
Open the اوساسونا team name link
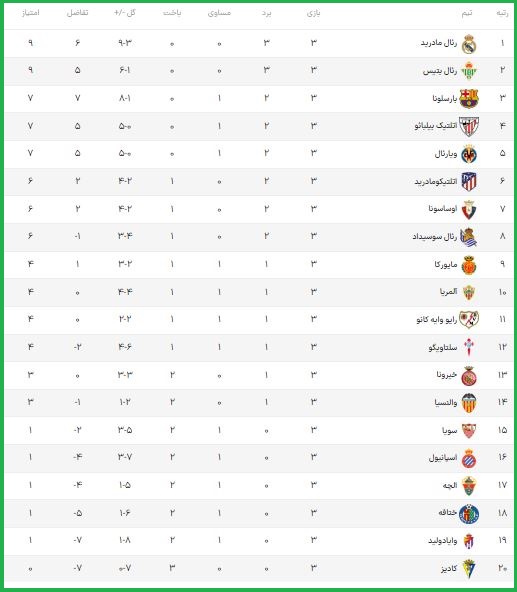click(x=443, y=209)
